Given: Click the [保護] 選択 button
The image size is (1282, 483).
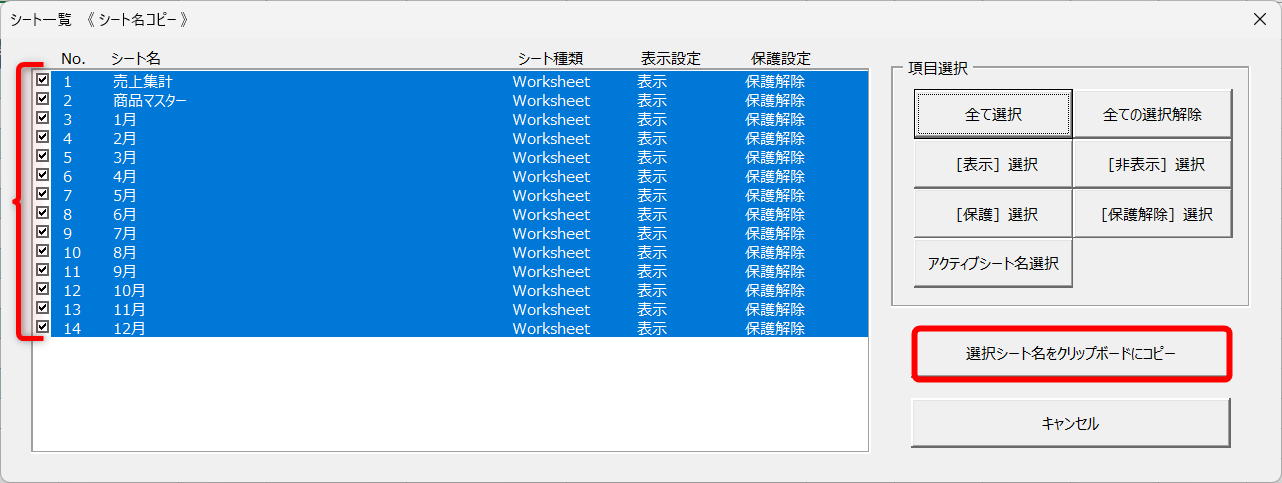Looking at the screenshot, I should (993, 214).
